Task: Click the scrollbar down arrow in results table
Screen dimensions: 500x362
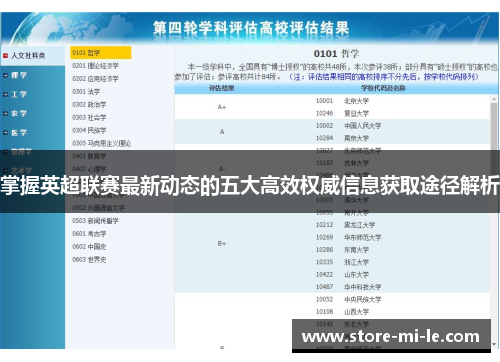Action: 494,344
